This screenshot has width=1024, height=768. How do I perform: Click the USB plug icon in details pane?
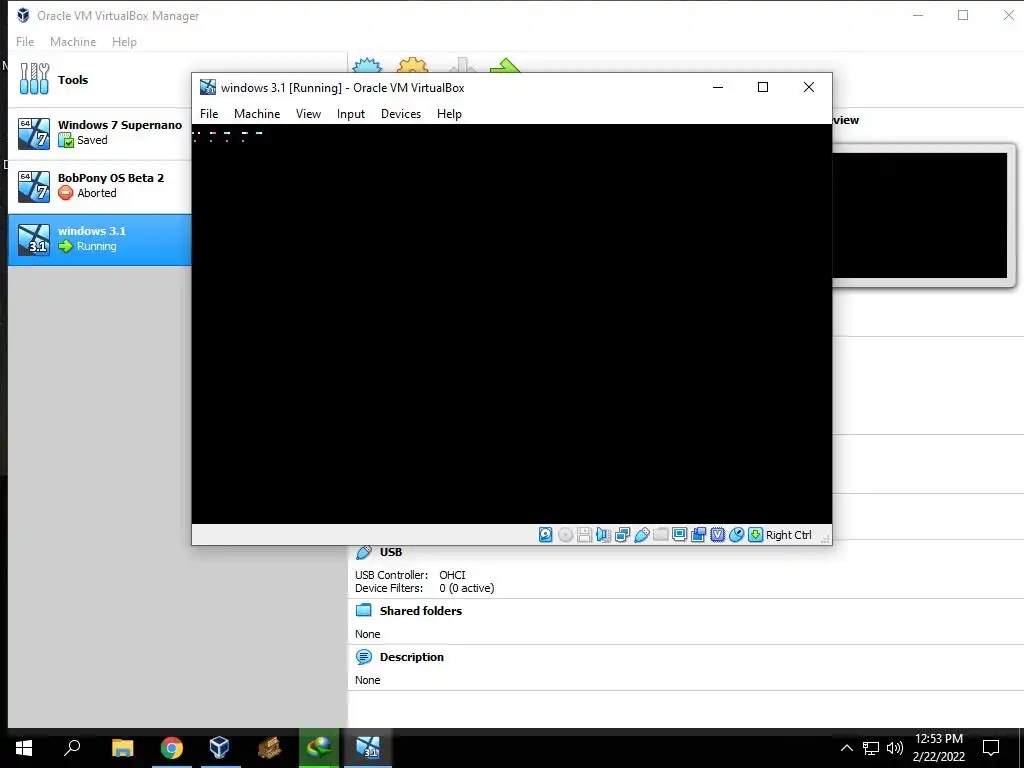(364, 552)
